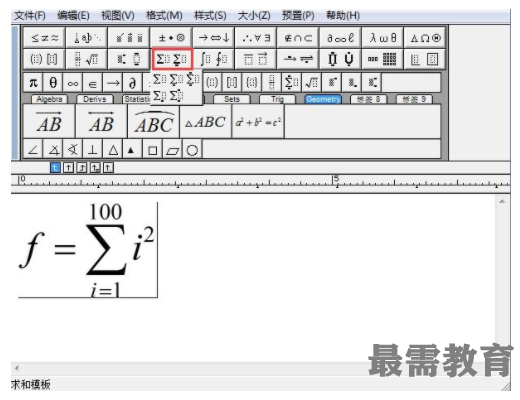Open the miscellaneous symbols palette (∂∞ℓ)
Viewport: 520px width, 400px height.
pyautogui.click(x=340, y=38)
